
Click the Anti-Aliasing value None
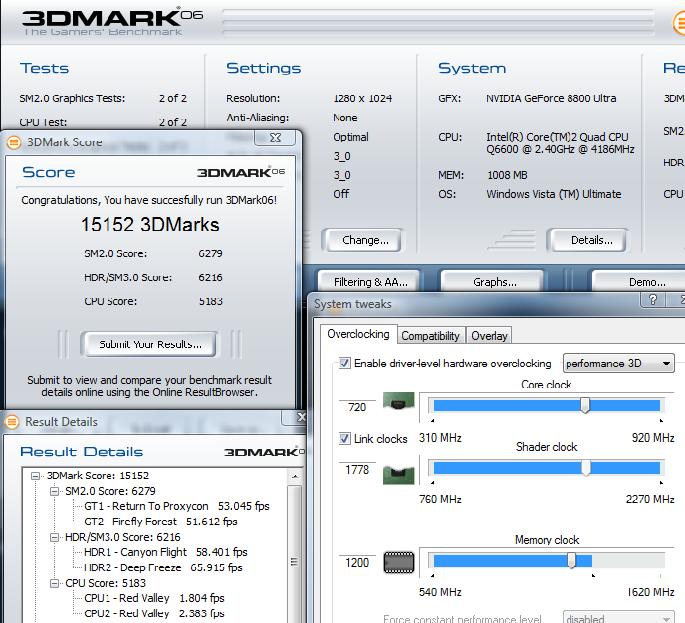pyautogui.click(x=345, y=118)
